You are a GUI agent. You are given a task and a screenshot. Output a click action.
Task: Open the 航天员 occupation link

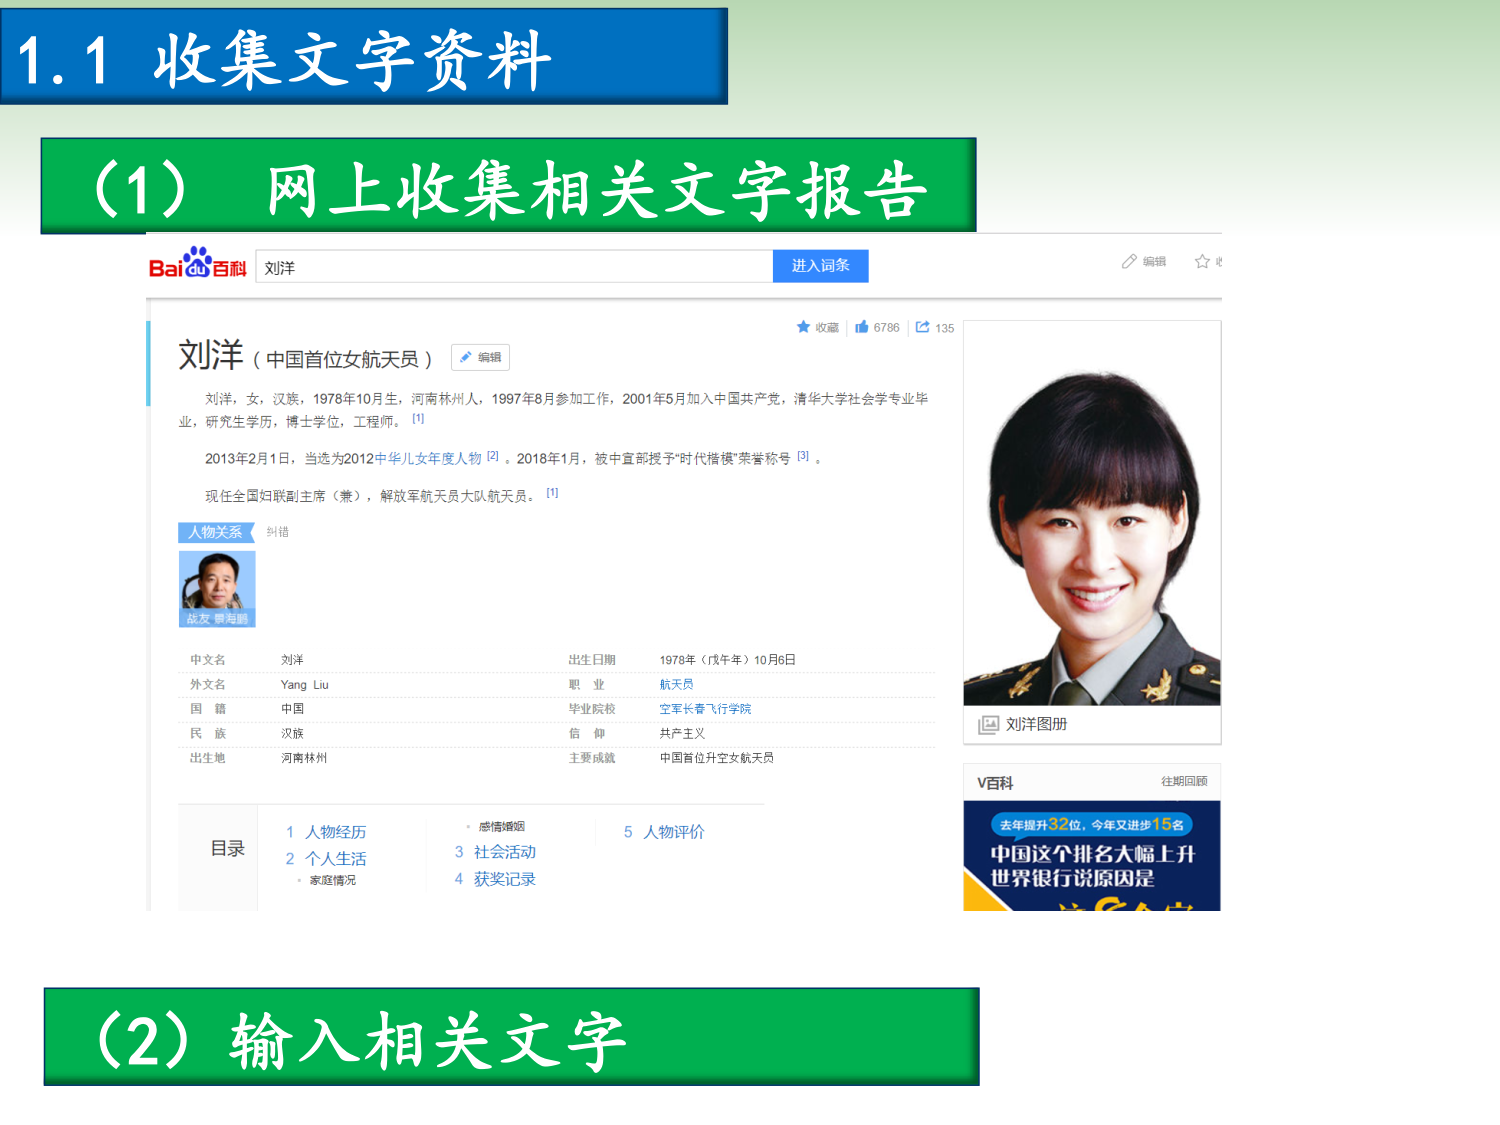coord(676,685)
